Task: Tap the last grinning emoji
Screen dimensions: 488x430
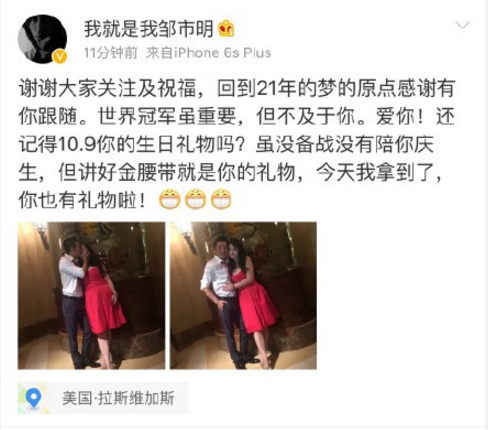Action: 221,199
